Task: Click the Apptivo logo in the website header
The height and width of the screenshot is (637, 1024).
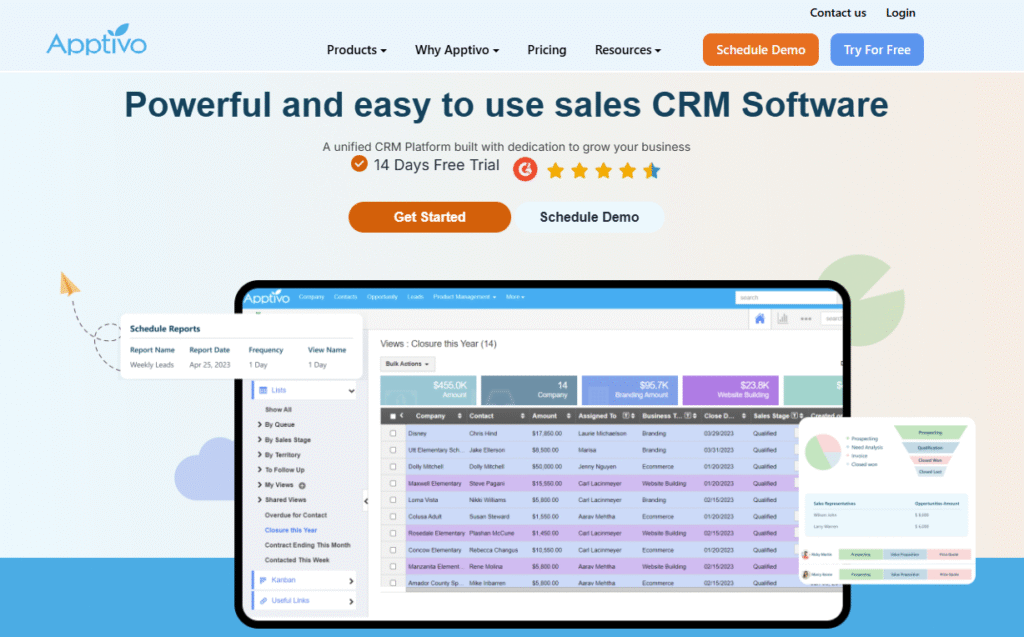Action: coord(97,41)
